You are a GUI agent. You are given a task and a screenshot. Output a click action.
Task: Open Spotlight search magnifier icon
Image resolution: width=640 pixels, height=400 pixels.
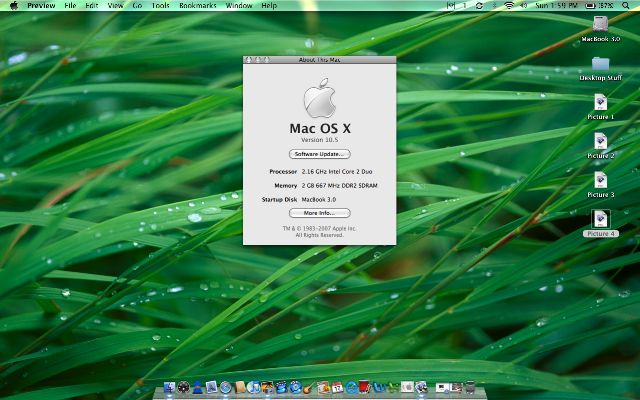pos(625,6)
